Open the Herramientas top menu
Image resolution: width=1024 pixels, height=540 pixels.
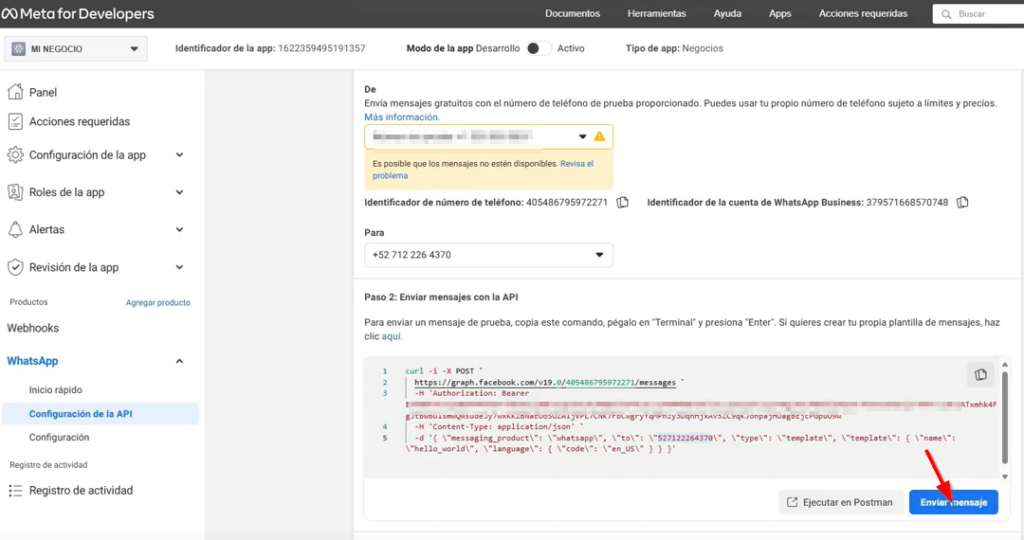(x=656, y=14)
